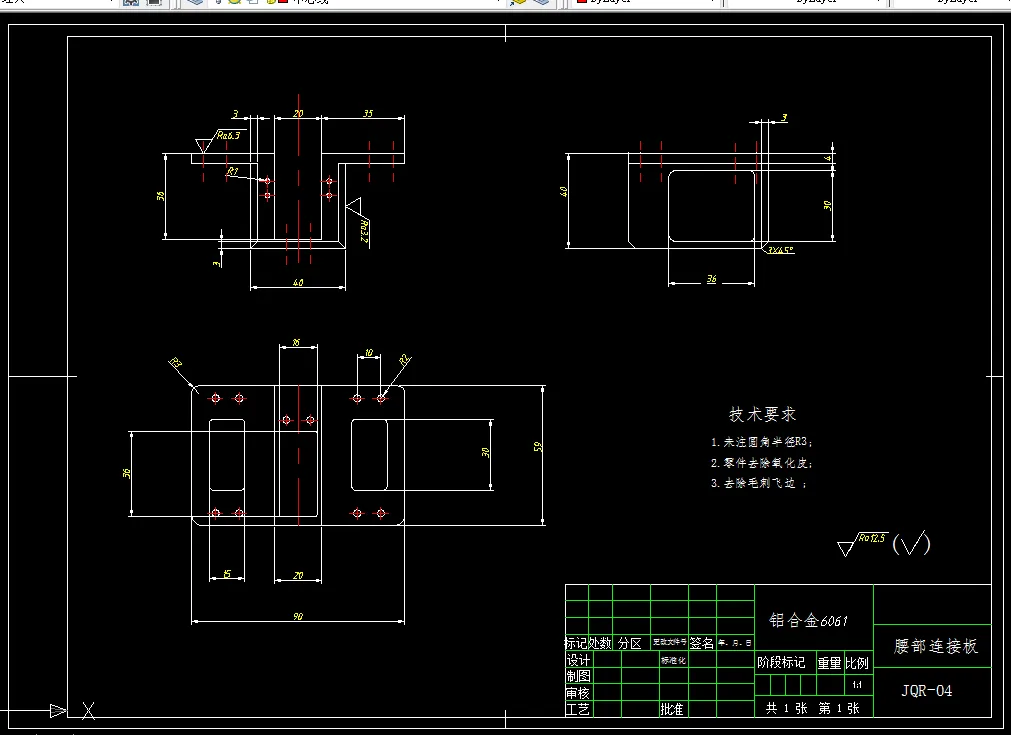Screen dimensions: 1011x735
Task: Click the 比例 title block cell
Action: [x=857, y=663]
